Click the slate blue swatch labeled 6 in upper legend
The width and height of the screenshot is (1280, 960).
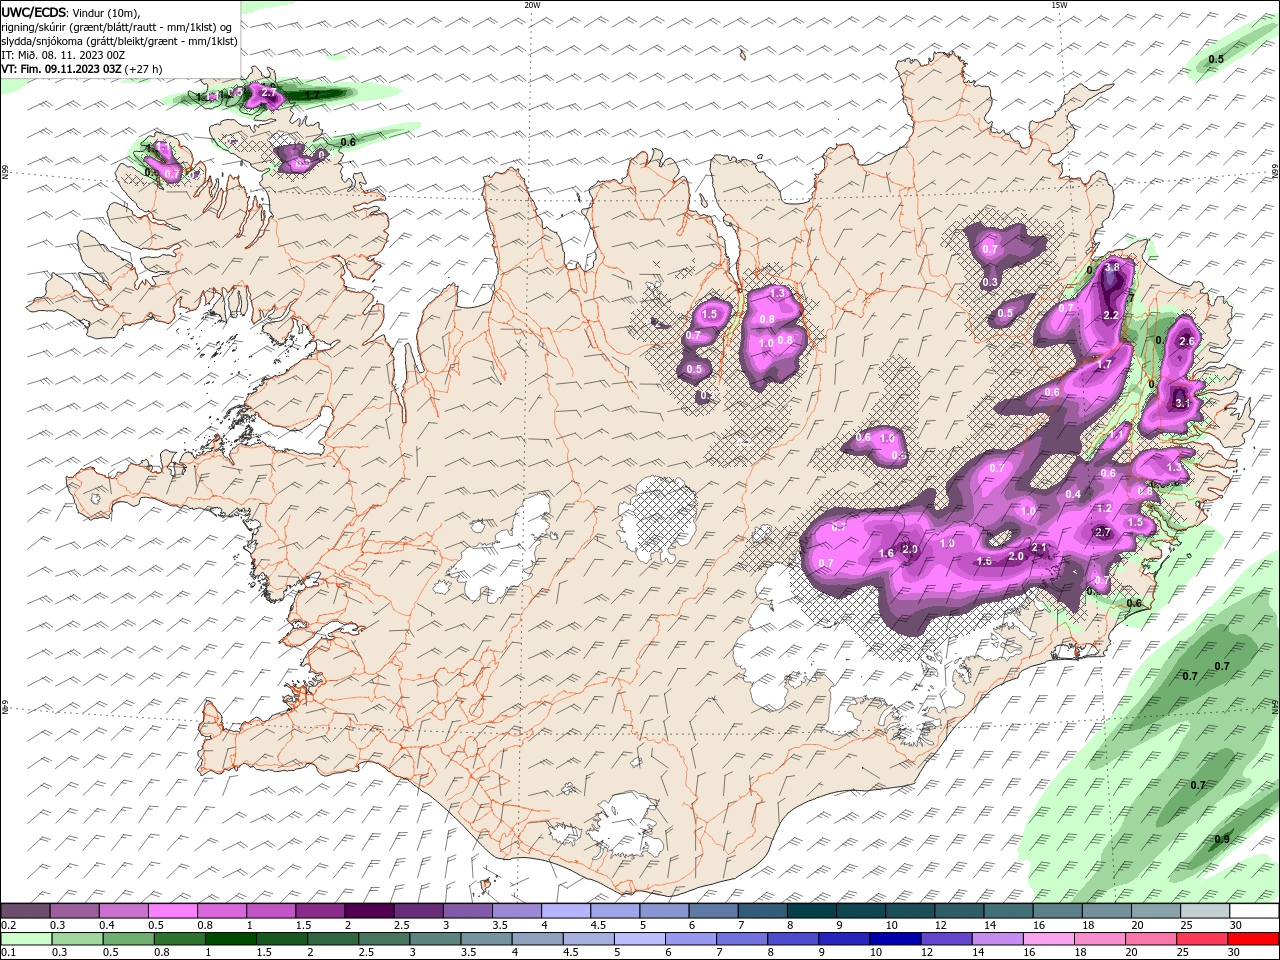click(x=713, y=911)
